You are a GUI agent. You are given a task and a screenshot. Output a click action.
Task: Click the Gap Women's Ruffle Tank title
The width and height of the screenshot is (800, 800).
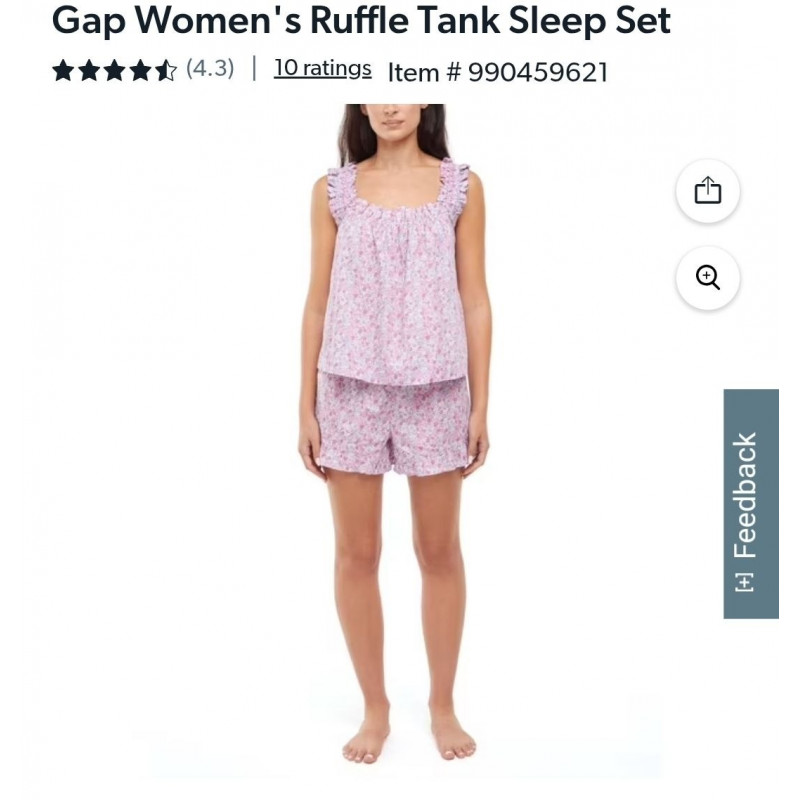361,20
